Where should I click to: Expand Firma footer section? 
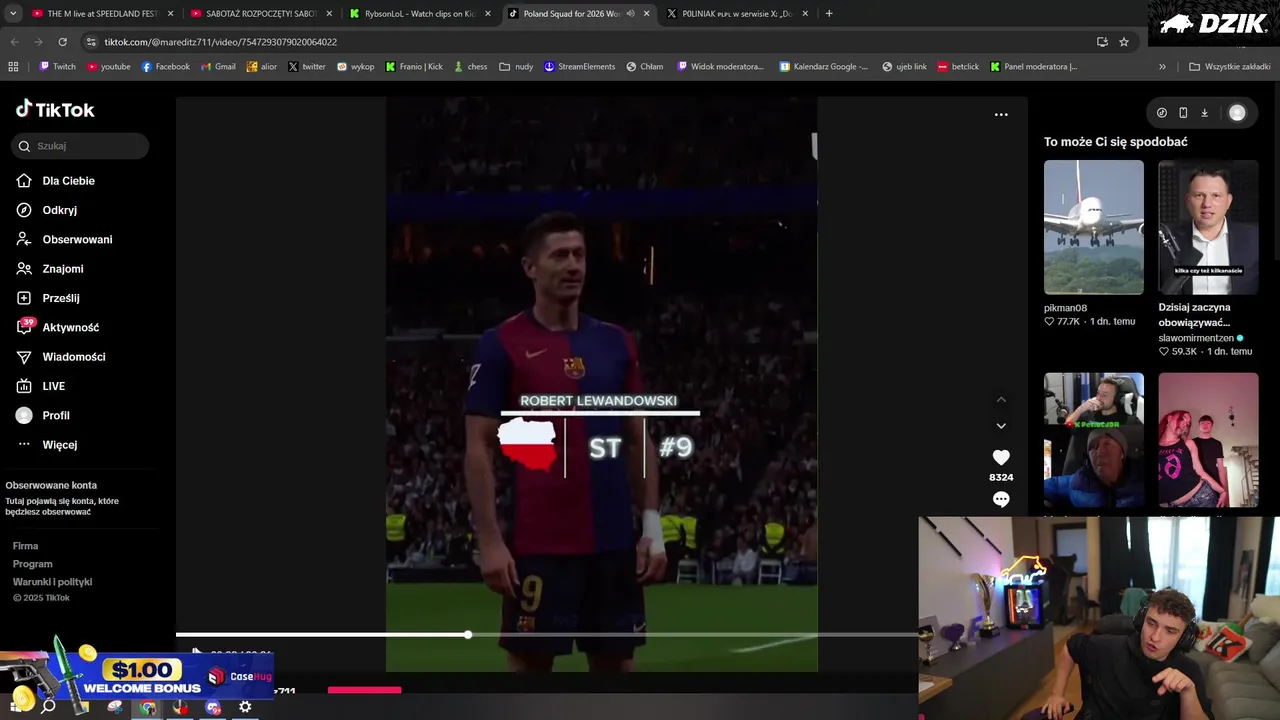(x=26, y=546)
